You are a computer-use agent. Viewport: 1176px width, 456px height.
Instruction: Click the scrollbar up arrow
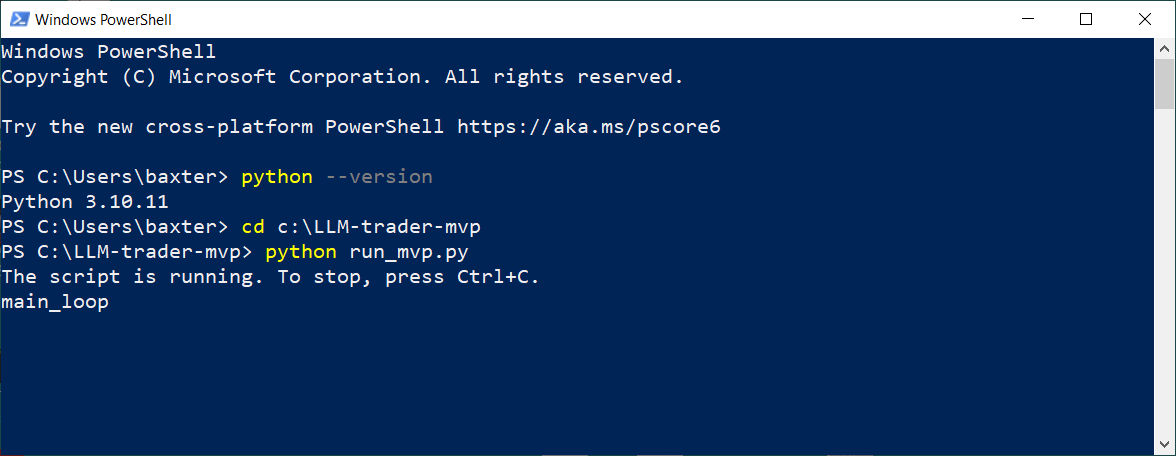1165,47
